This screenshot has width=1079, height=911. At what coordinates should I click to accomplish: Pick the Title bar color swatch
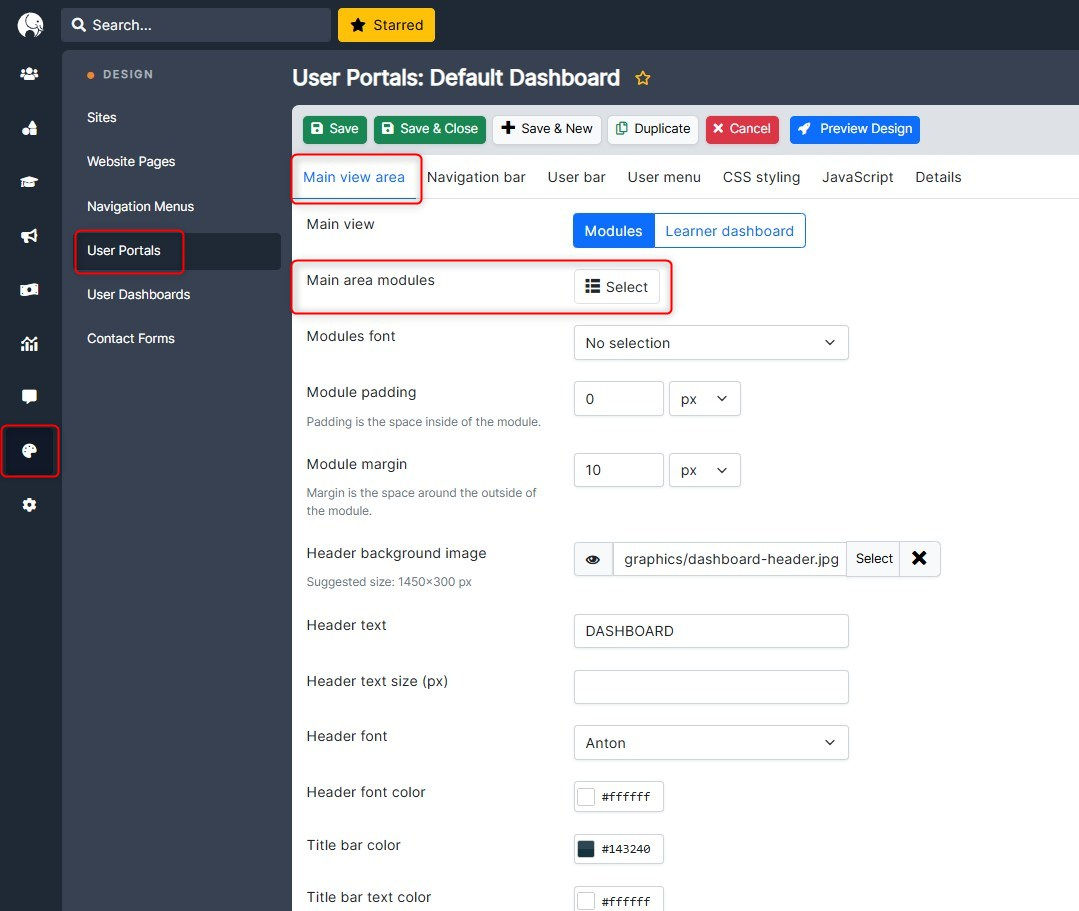click(586, 849)
